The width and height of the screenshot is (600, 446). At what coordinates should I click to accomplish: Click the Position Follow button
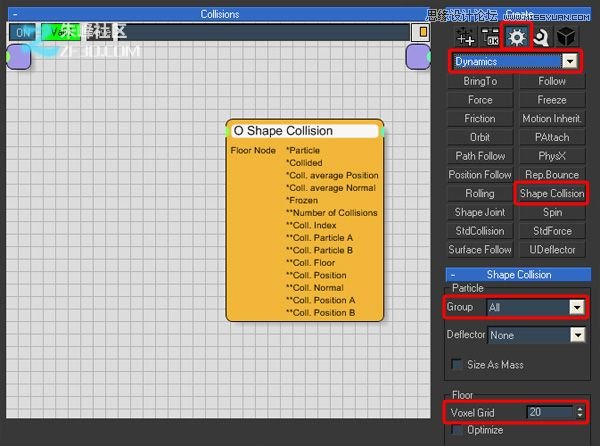tap(480, 175)
